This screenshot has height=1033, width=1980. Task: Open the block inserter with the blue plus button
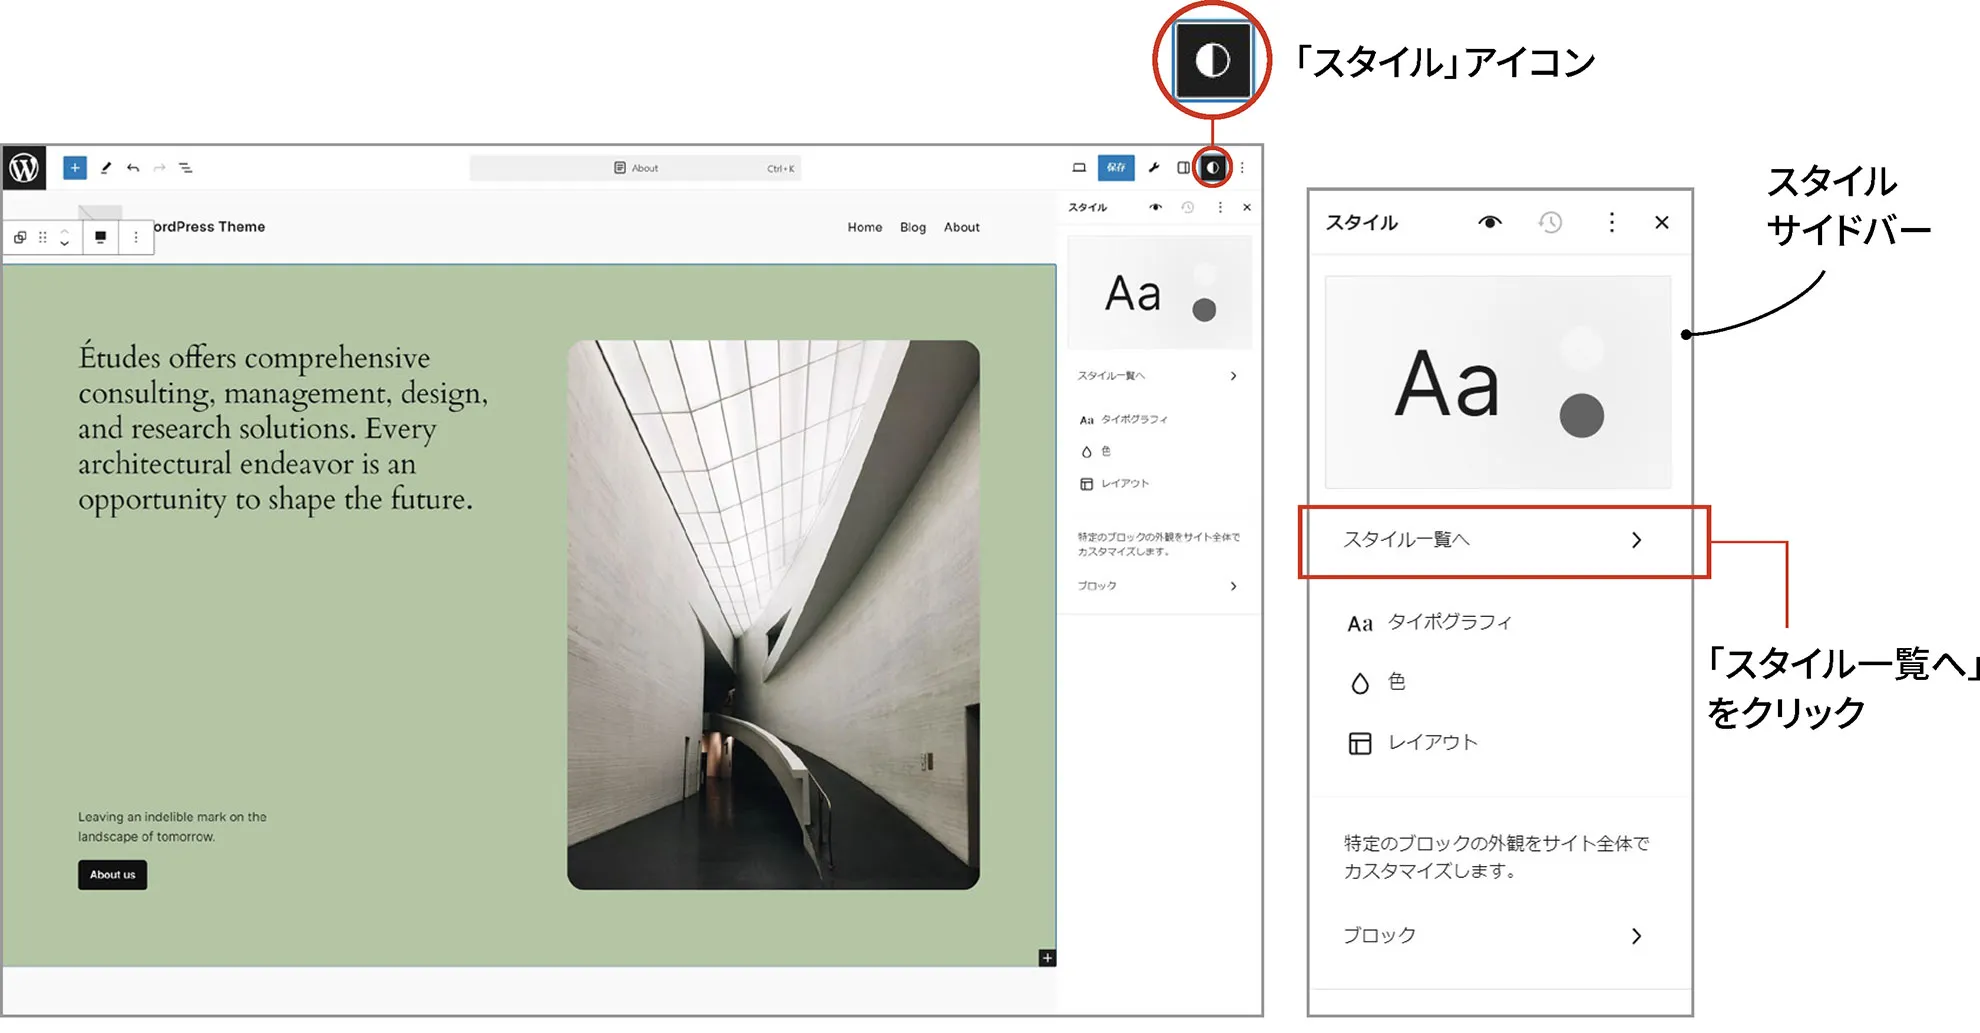[x=75, y=168]
